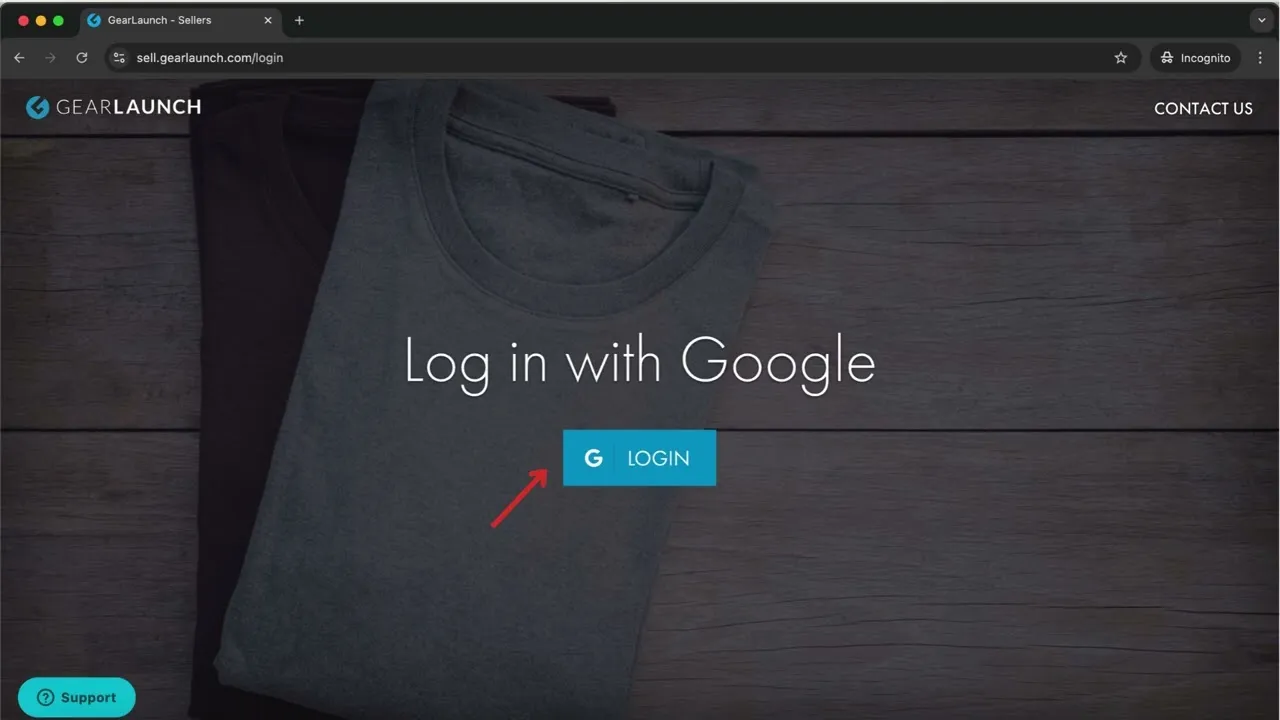Close the GearLaunch - Sellers tab
1280x720 pixels.
pyautogui.click(x=268, y=20)
